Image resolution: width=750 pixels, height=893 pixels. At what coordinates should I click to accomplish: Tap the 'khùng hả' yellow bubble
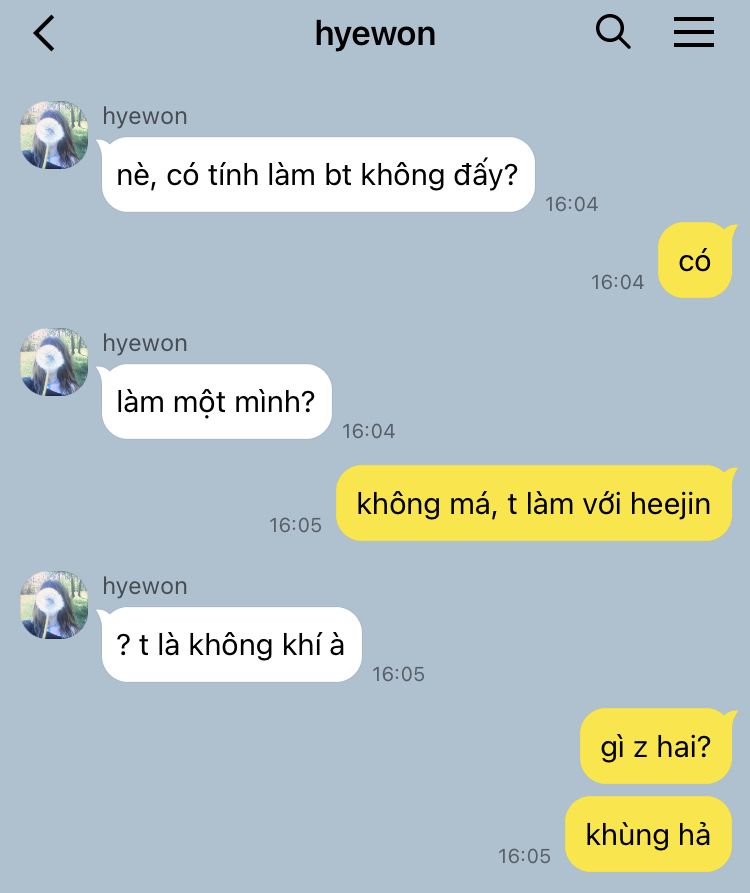click(649, 834)
